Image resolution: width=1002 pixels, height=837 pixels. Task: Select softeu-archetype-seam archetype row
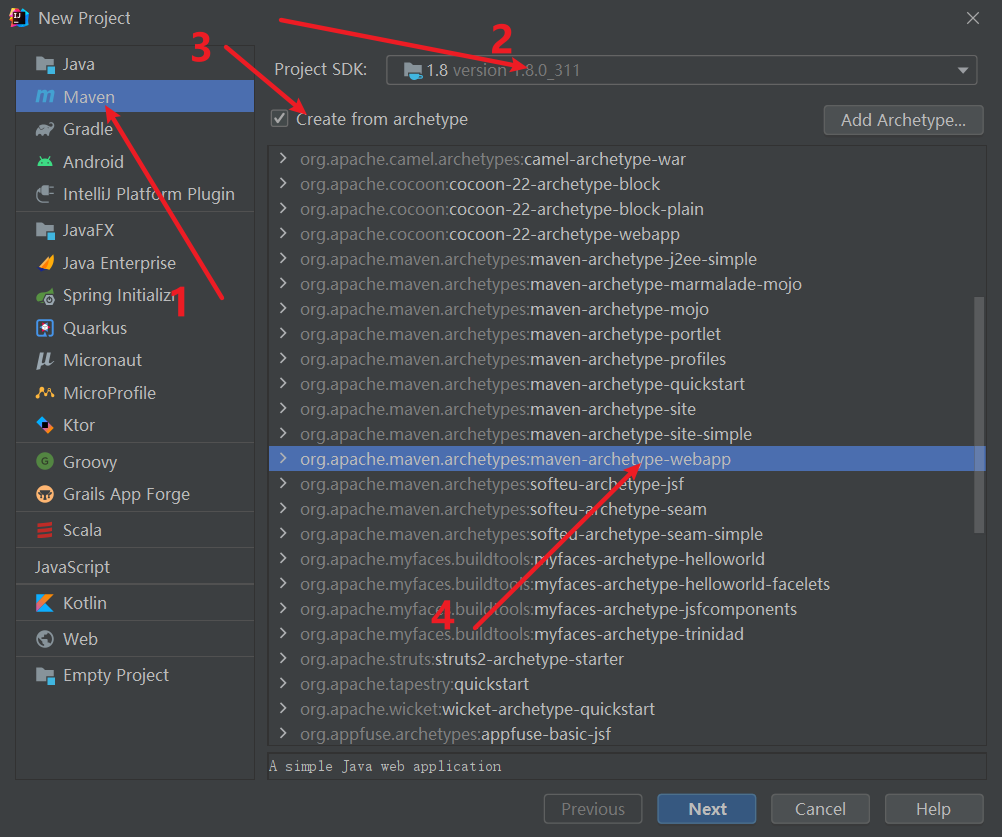[x=627, y=509]
